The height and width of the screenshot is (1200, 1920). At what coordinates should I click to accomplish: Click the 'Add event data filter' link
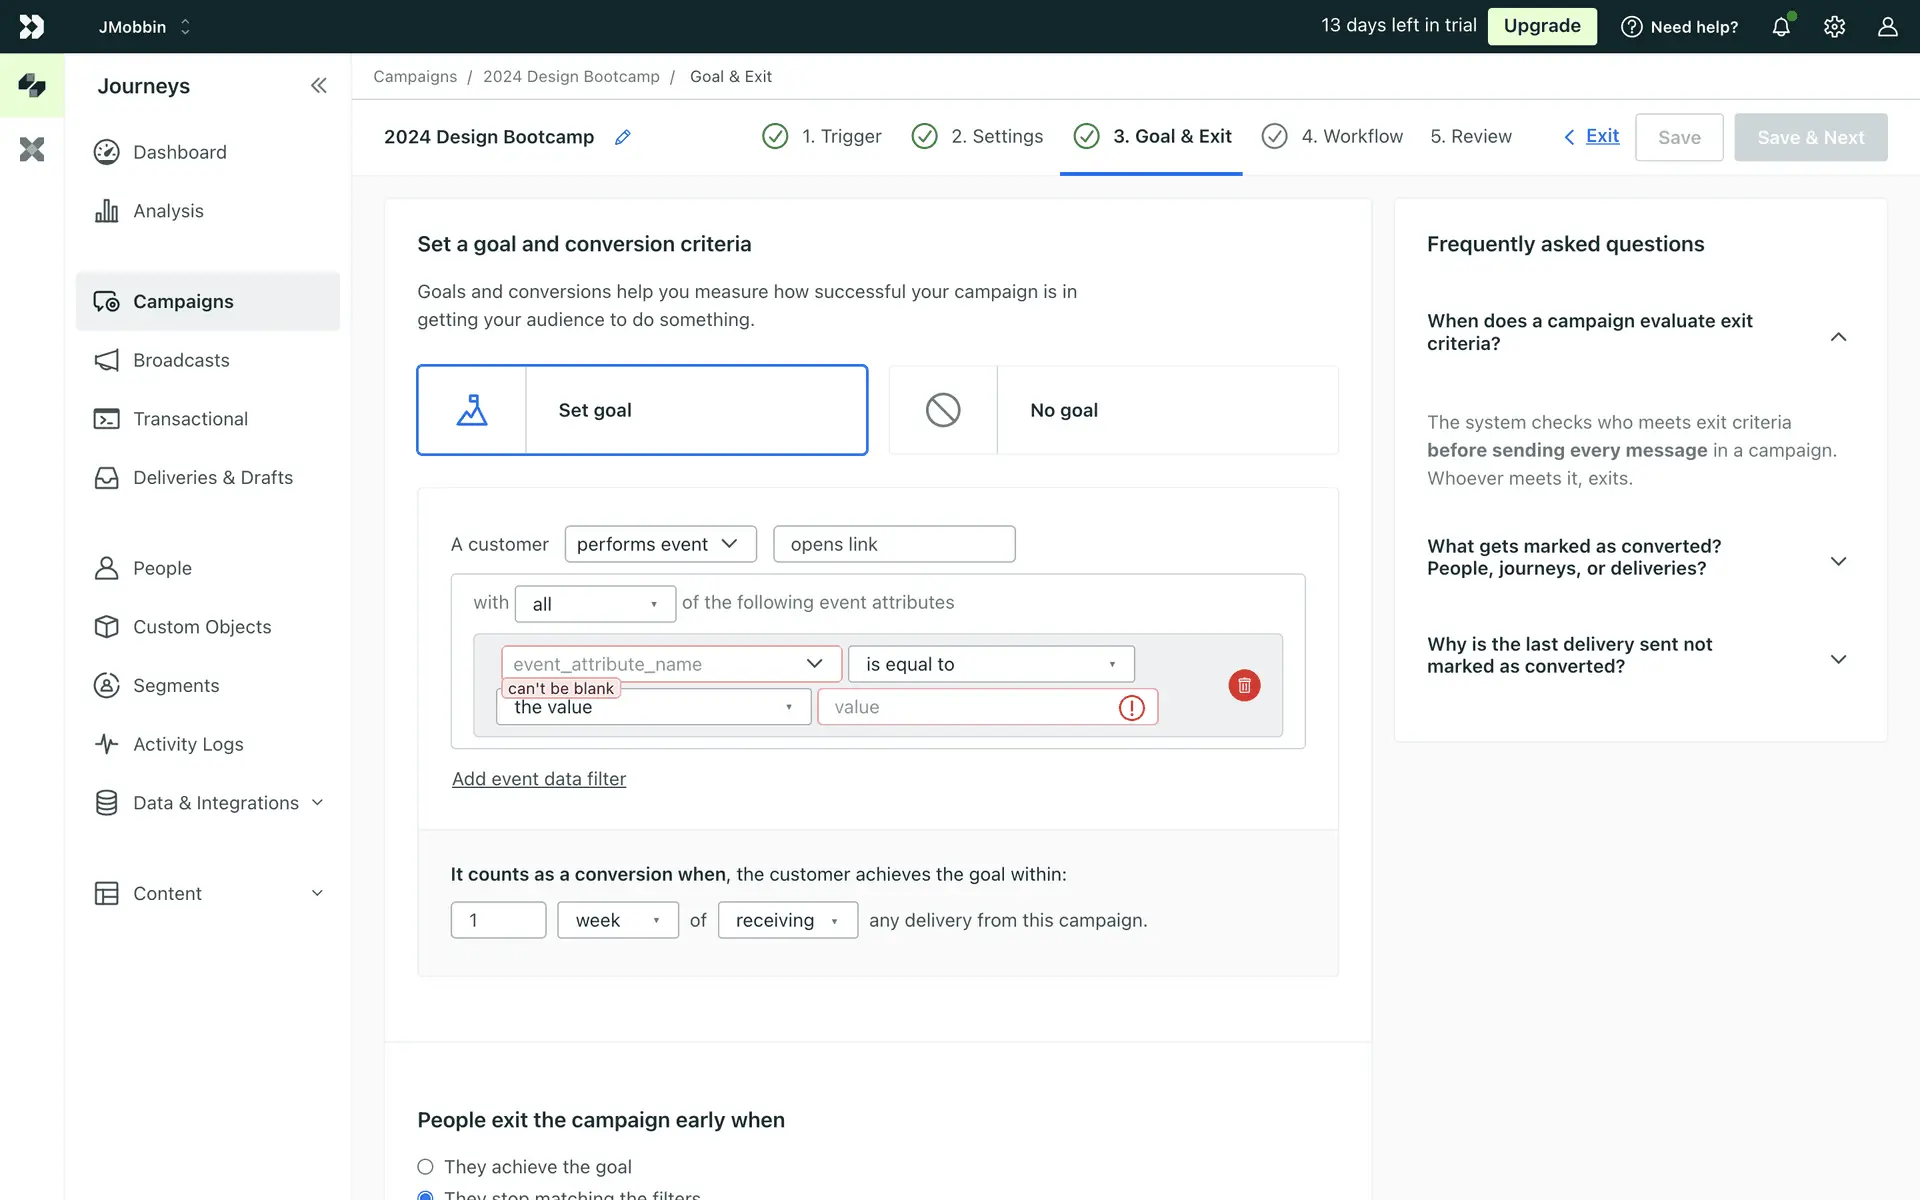coord(539,779)
